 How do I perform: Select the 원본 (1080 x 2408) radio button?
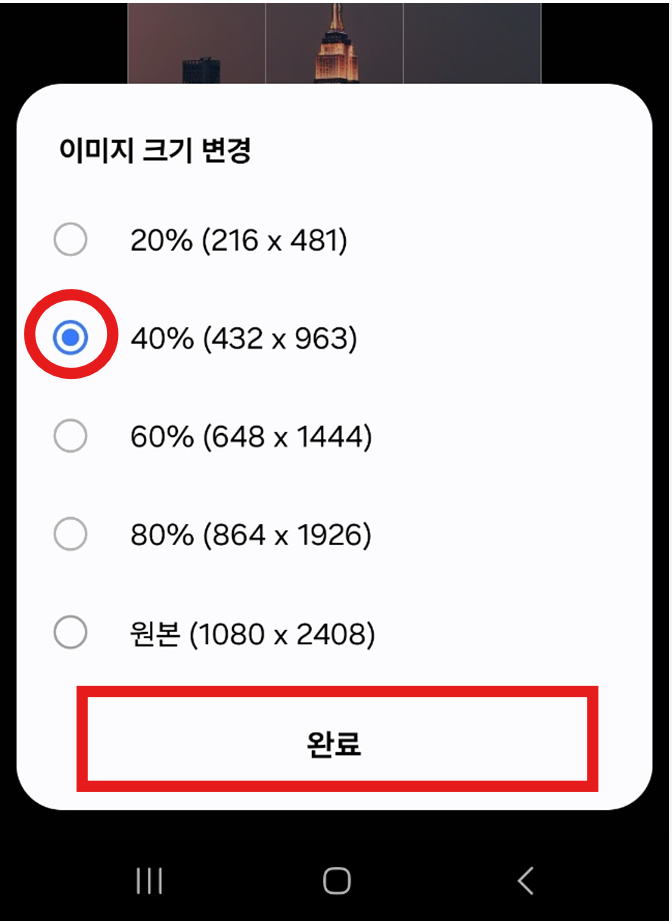[x=70, y=633]
